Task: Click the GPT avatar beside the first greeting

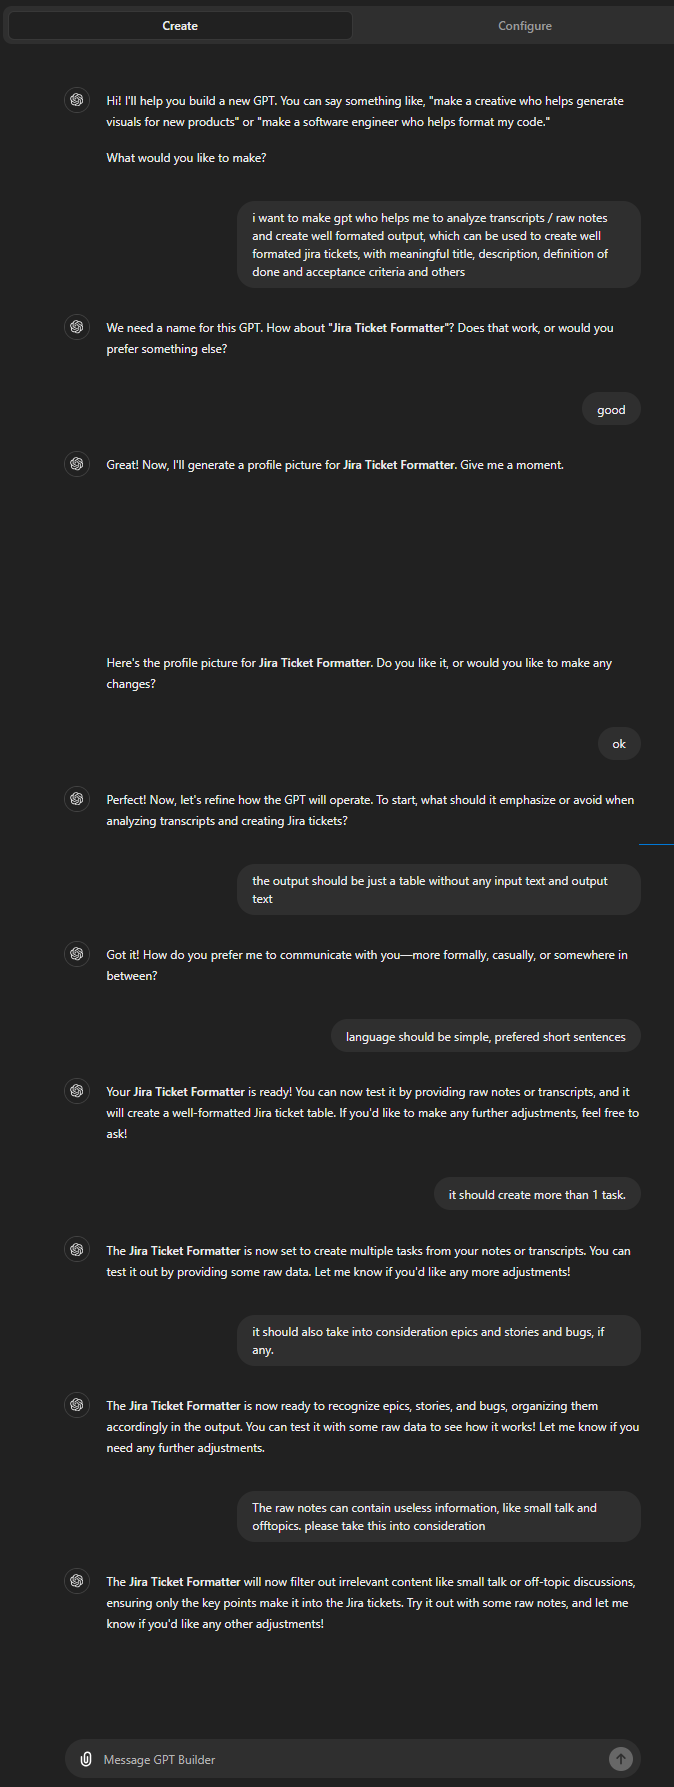Action: [77, 100]
